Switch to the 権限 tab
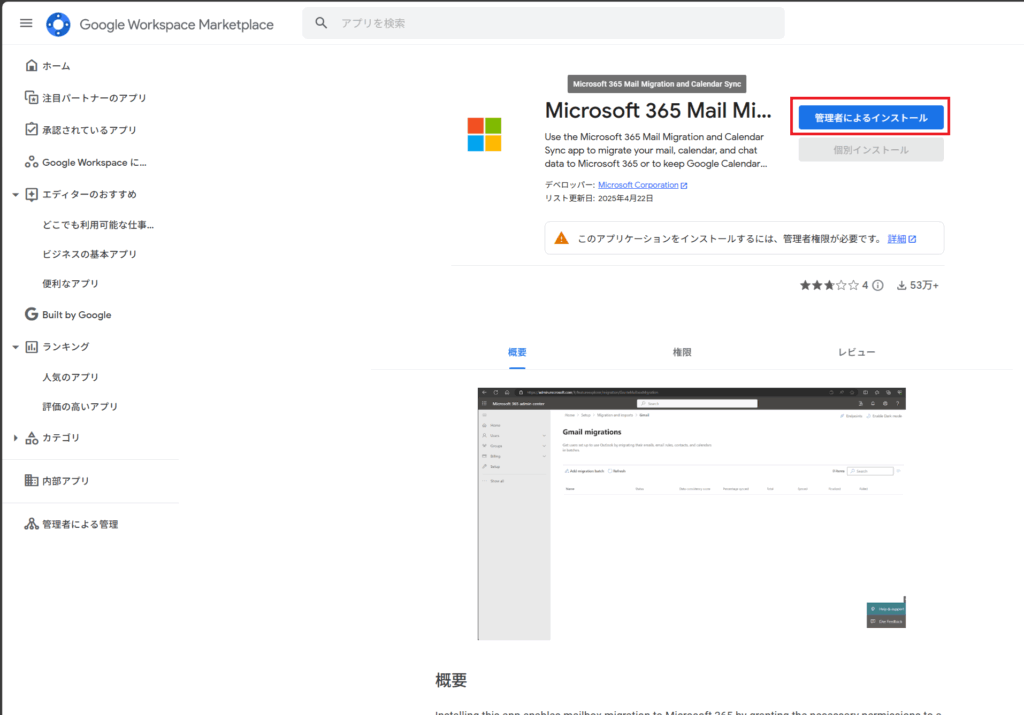Viewport: 1024px width, 715px height. [x=682, y=352]
